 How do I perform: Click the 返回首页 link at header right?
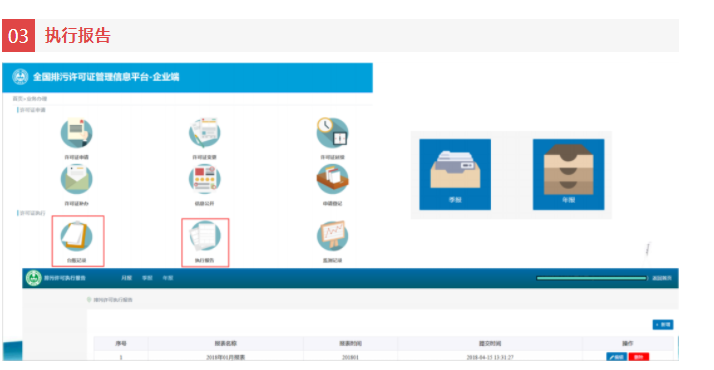662,278
